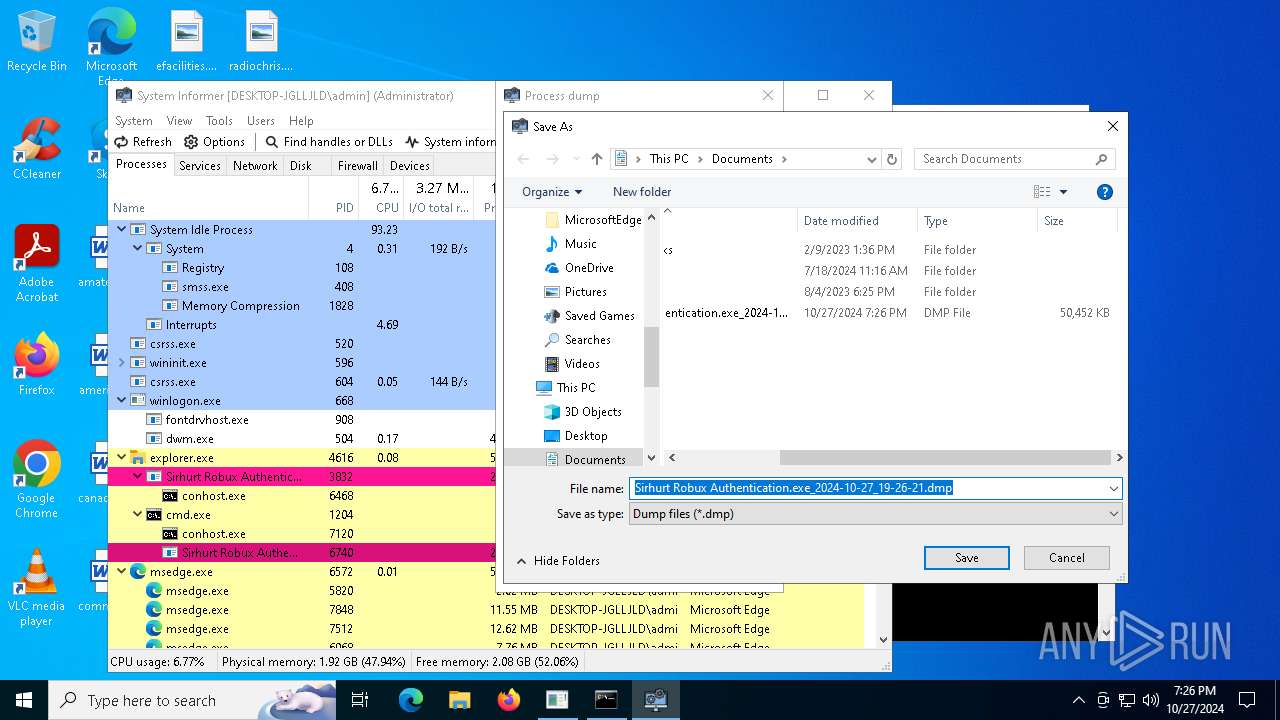
Task: Click Refresh icon beside address bar
Action: coord(893,159)
